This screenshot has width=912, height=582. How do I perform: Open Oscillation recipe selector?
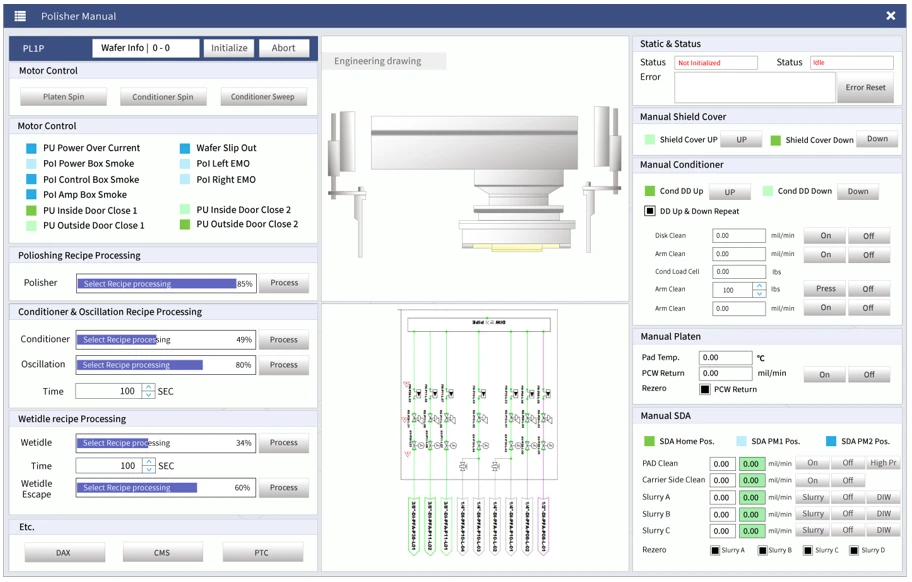[x=166, y=365]
